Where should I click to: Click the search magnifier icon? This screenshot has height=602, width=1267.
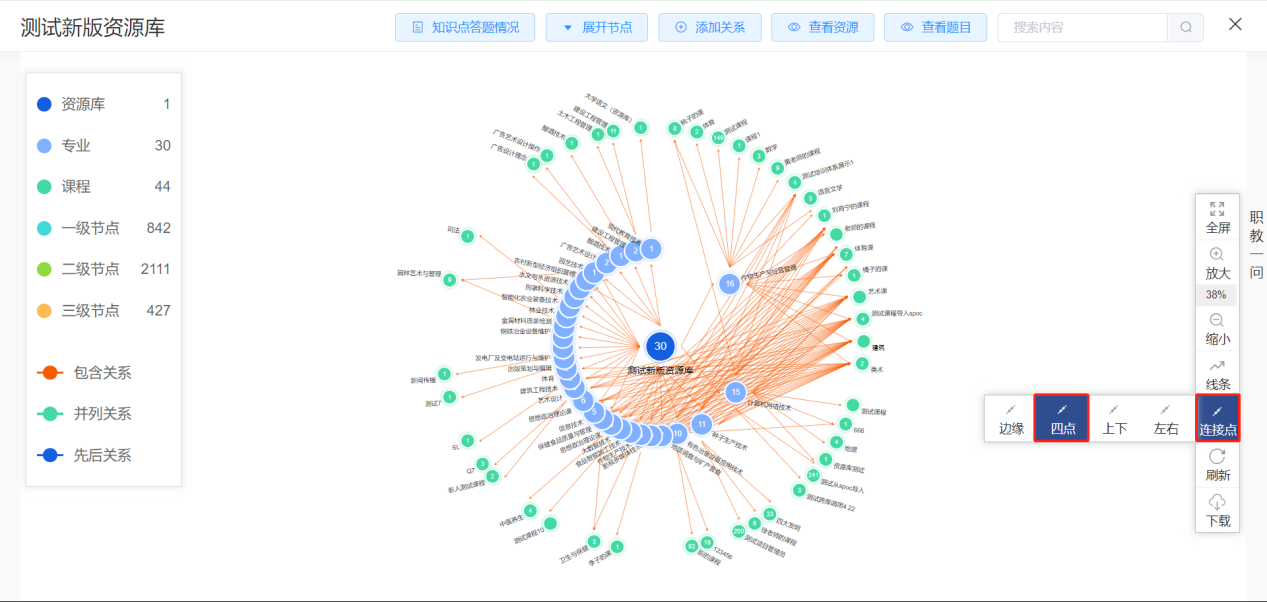(x=1186, y=27)
